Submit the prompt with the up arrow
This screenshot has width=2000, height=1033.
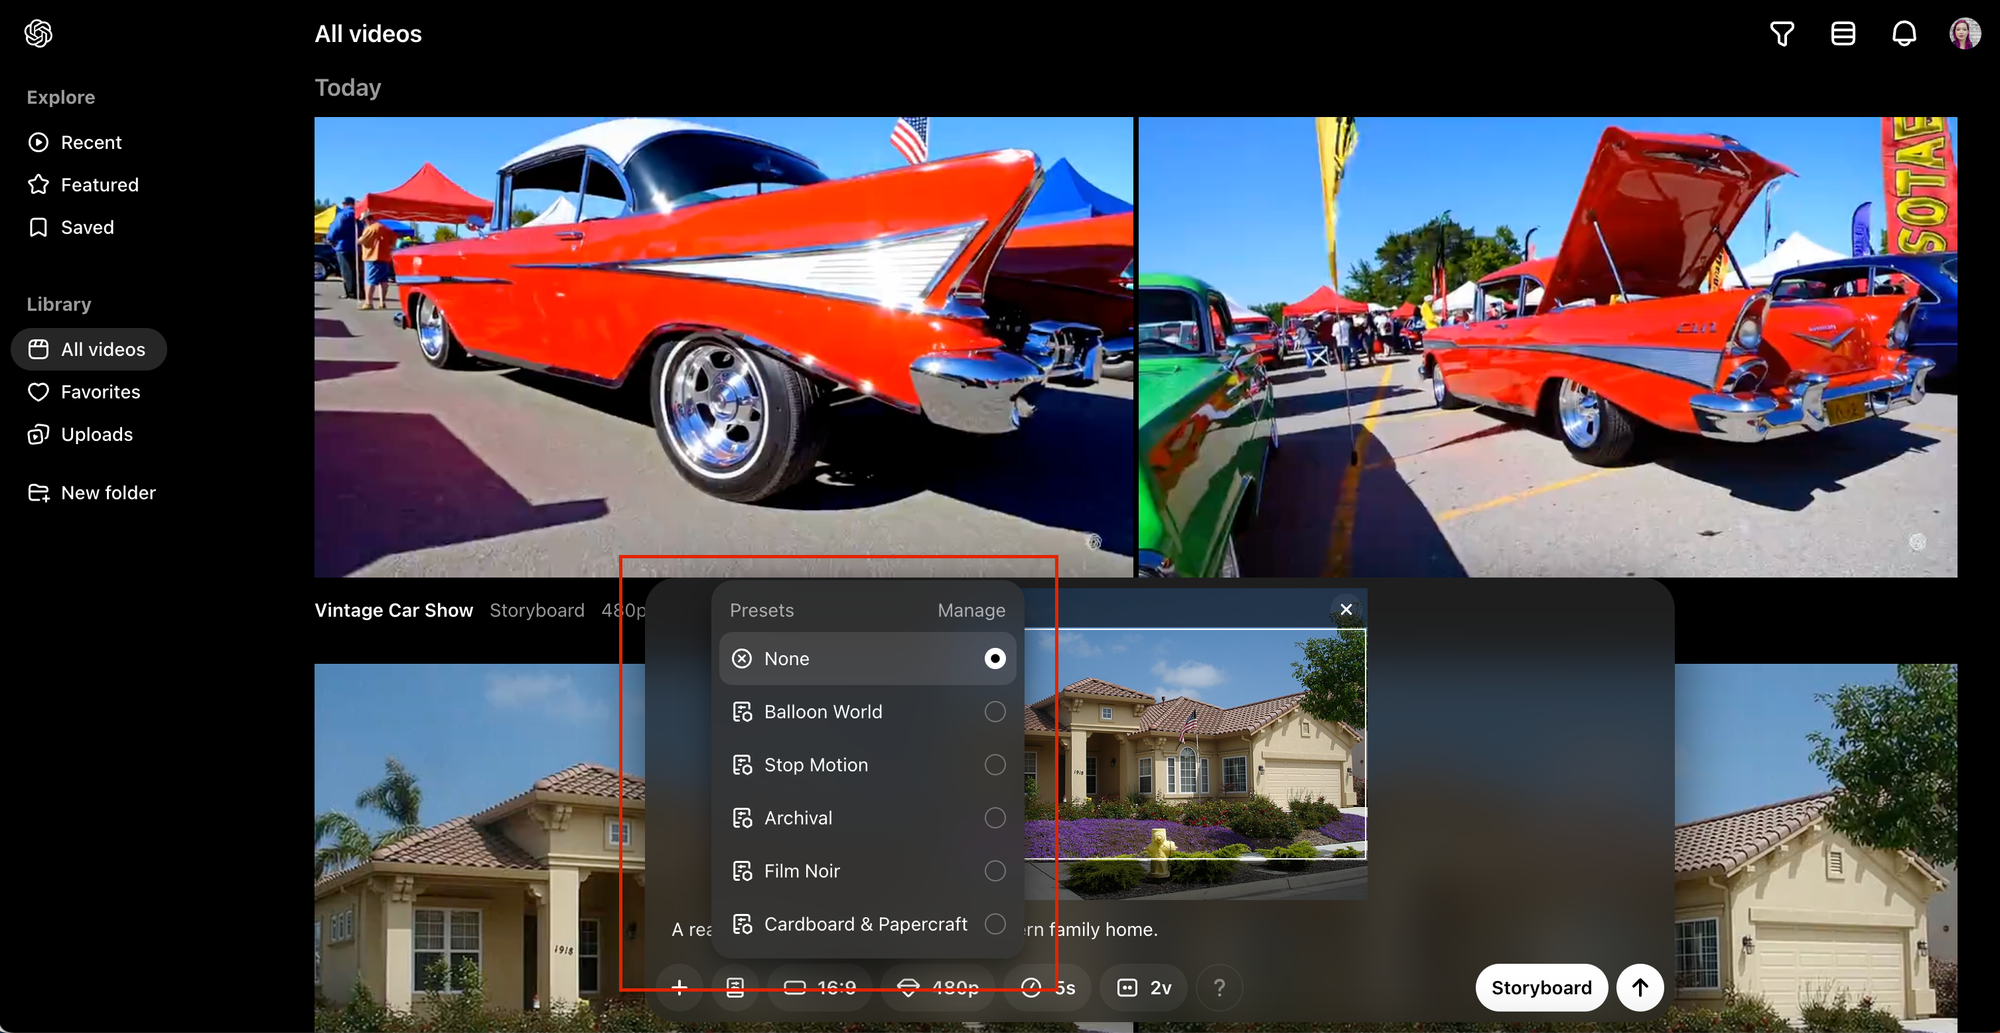pyautogui.click(x=1640, y=988)
